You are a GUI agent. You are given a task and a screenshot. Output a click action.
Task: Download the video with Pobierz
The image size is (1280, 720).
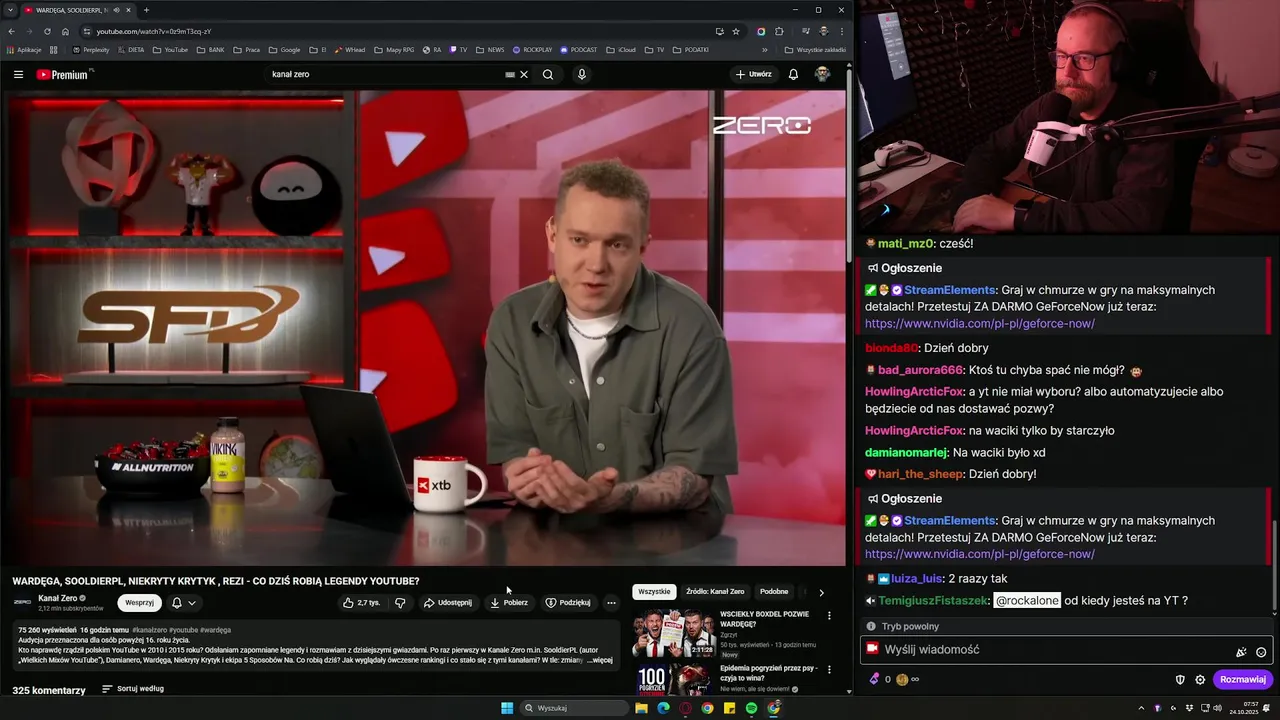(509, 603)
